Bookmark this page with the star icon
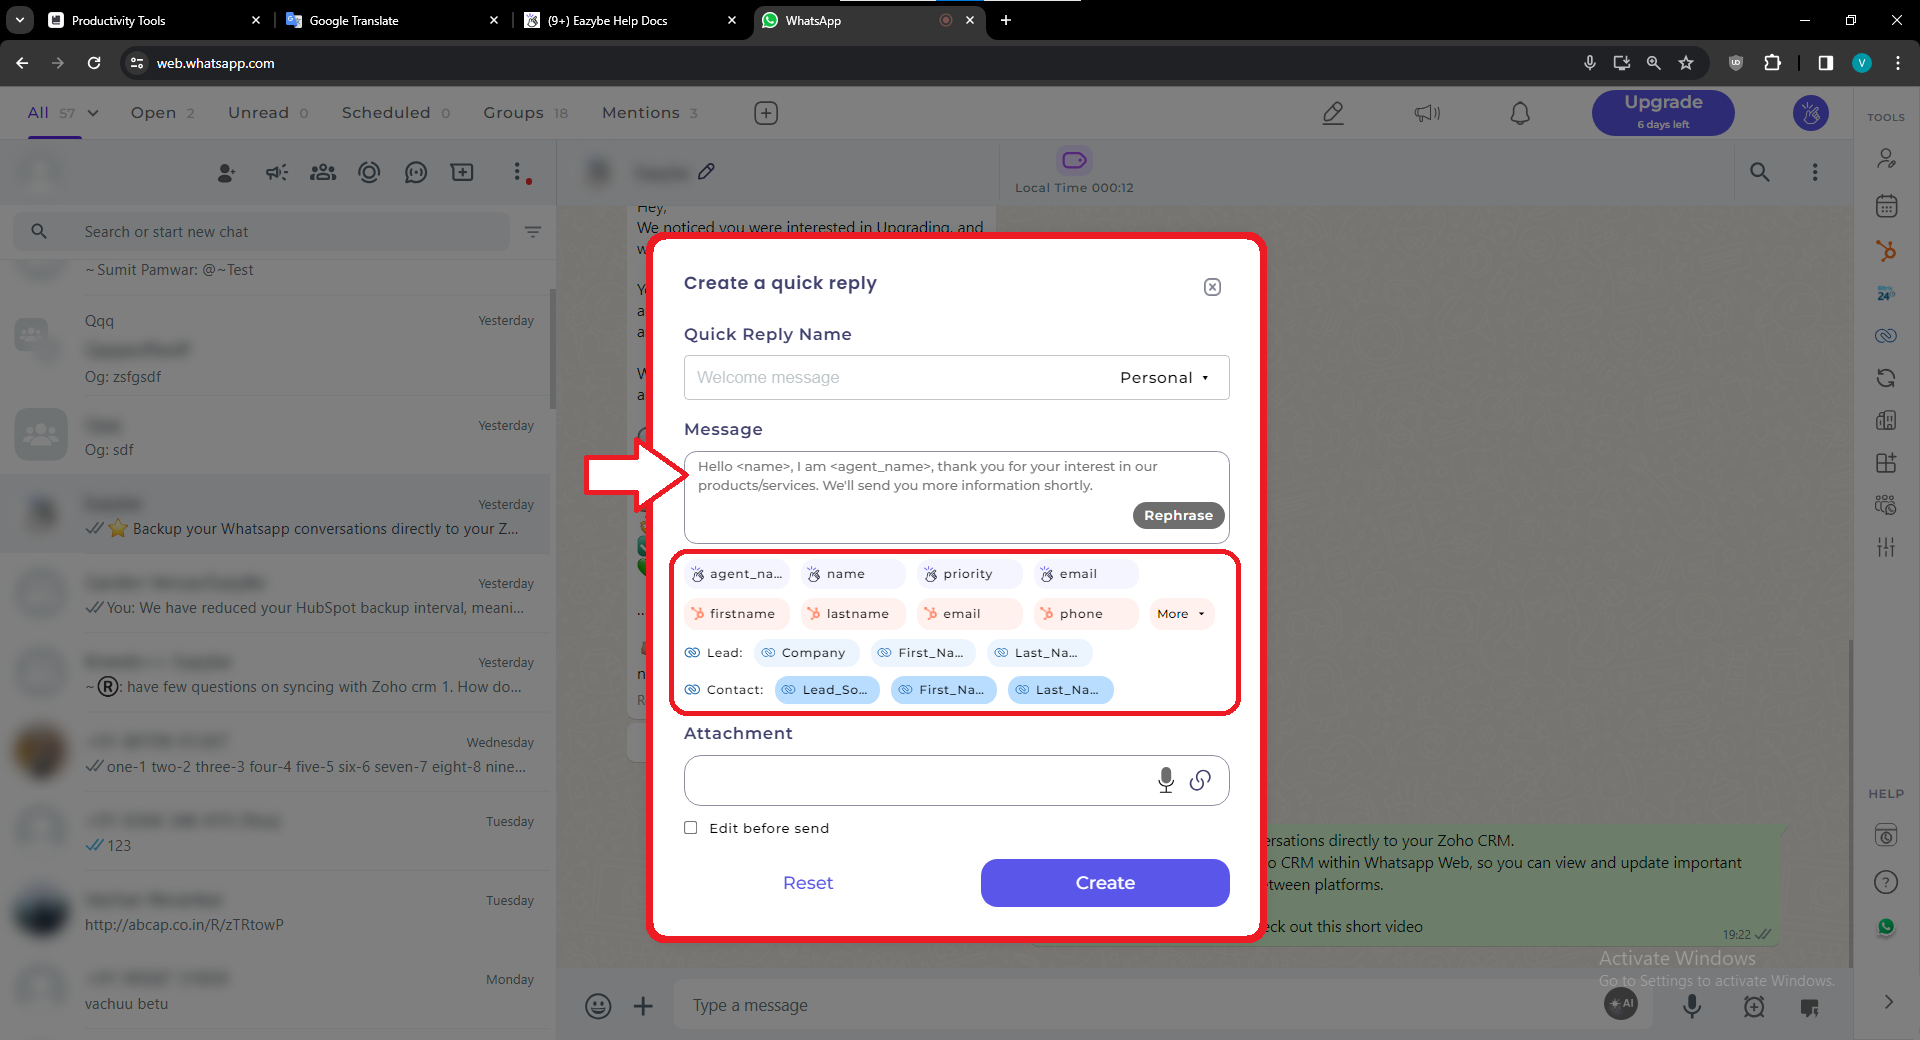This screenshot has width=1920, height=1040. tap(1686, 63)
